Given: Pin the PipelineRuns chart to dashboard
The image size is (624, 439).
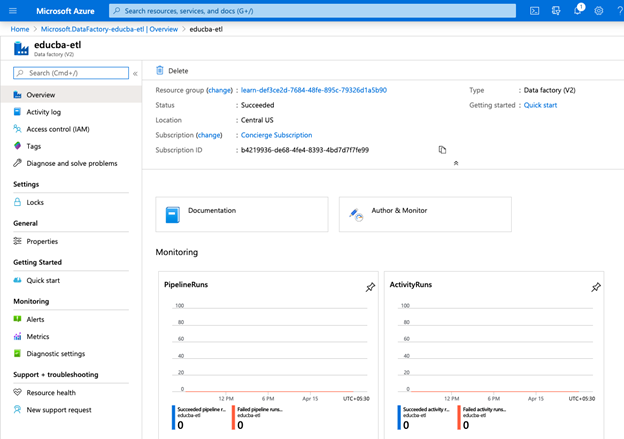Looking at the screenshot, I should (x=370, y=287).
